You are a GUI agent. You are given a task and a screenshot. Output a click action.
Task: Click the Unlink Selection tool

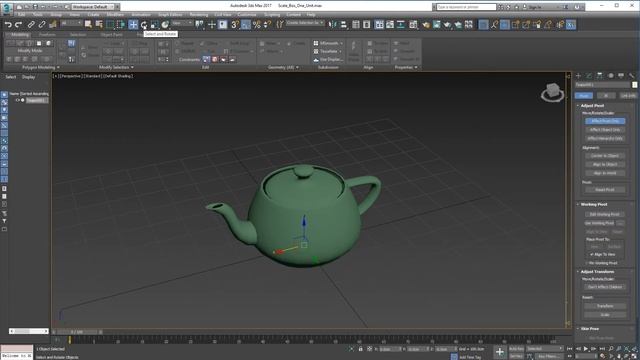point(42,25)
